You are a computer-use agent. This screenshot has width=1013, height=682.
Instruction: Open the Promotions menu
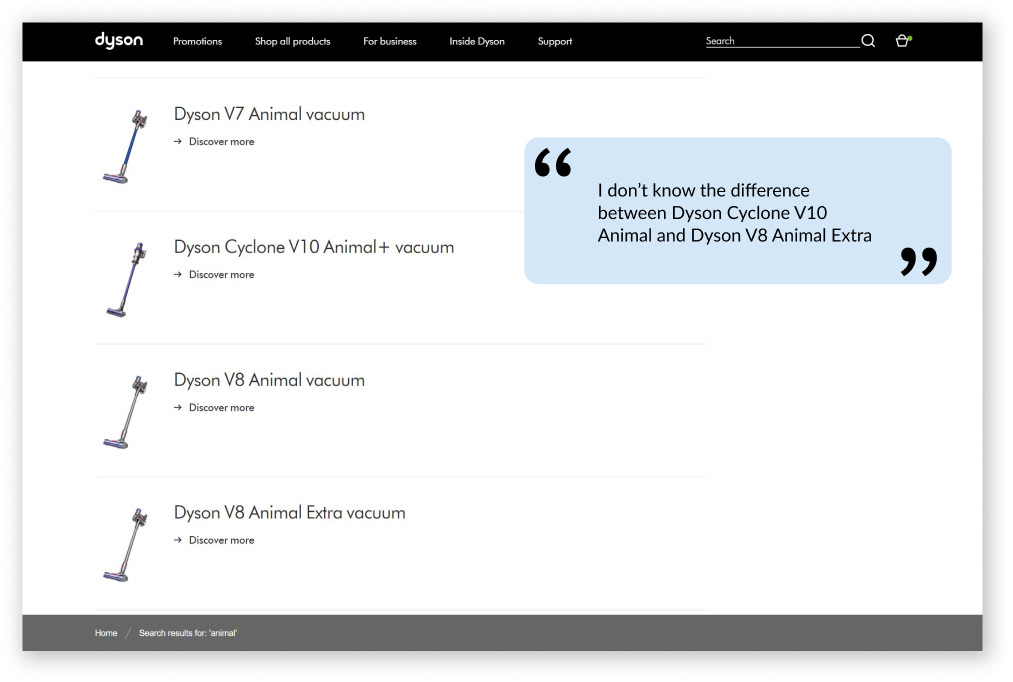(x=198, y=41)
